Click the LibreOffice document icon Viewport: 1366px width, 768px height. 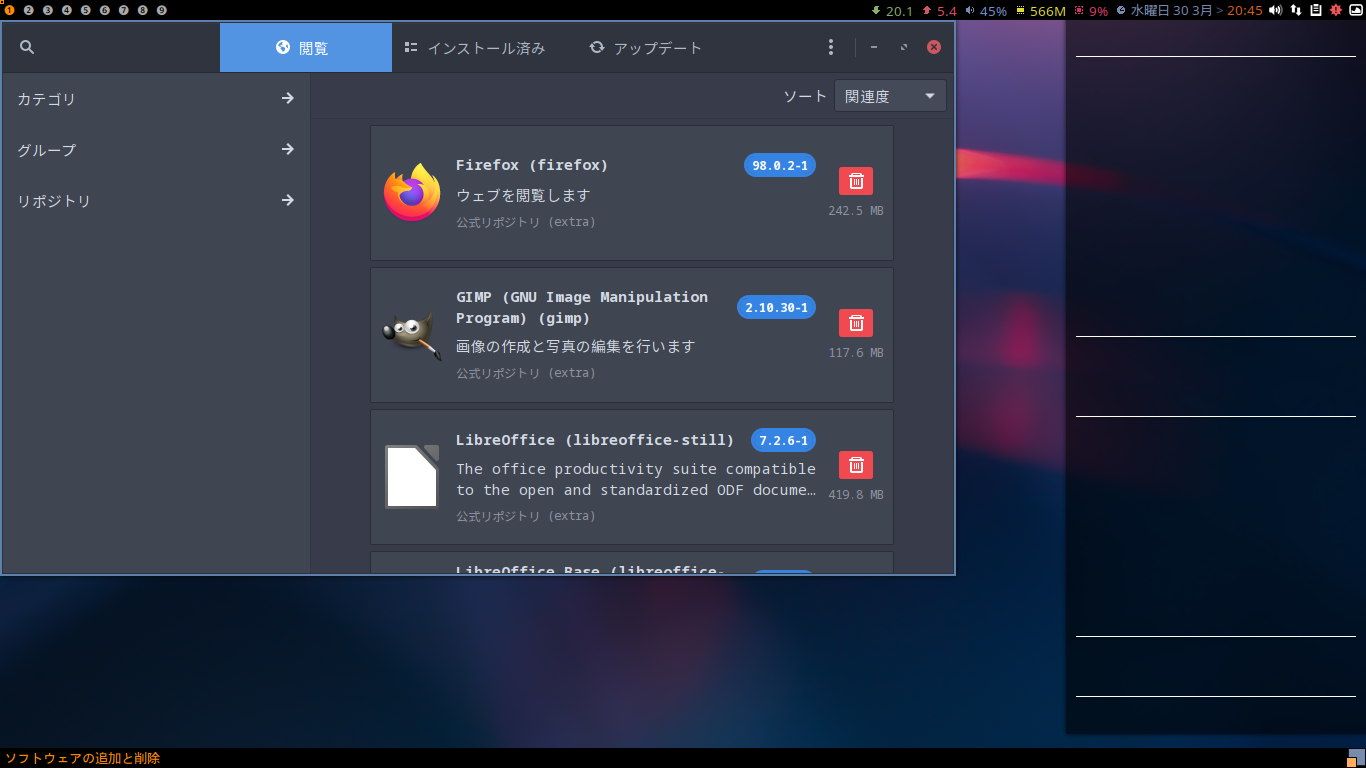[412, 477]
